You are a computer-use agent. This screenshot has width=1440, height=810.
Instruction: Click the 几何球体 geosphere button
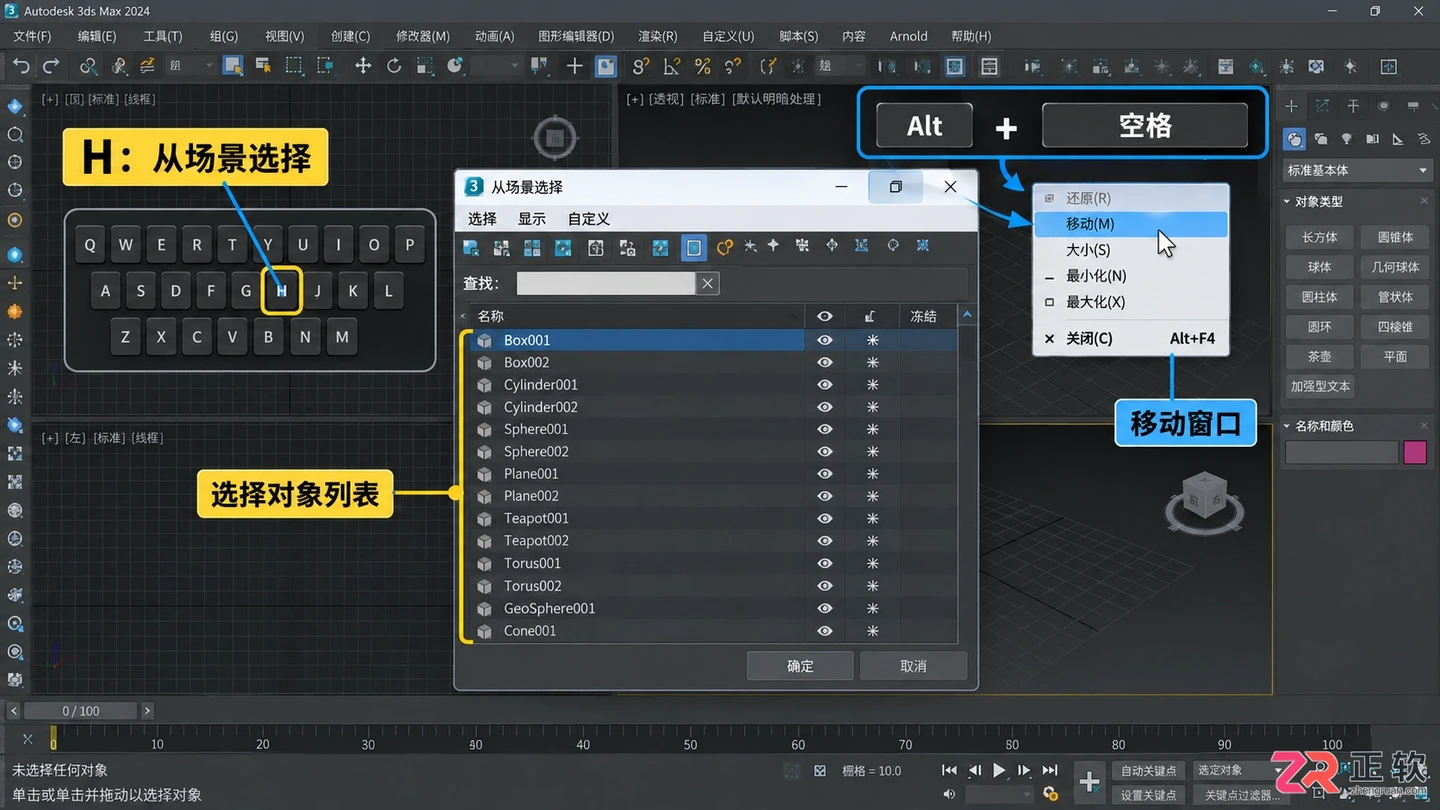(1395, 267)
